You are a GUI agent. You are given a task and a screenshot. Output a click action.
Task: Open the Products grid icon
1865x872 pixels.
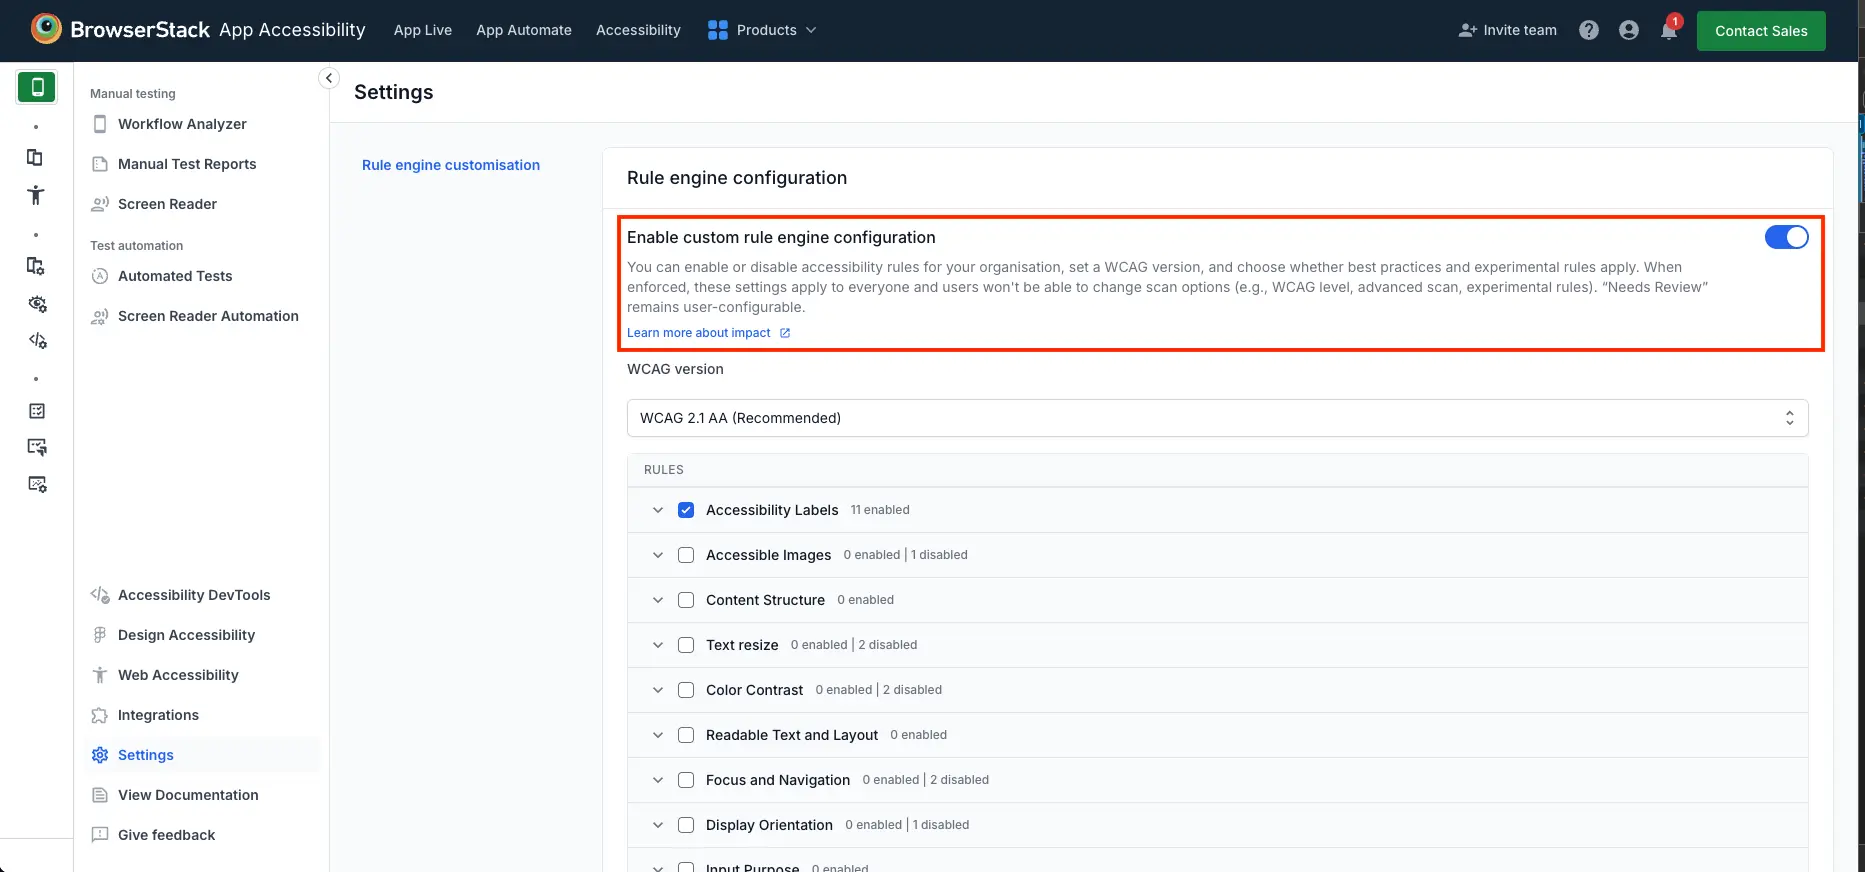717,30
